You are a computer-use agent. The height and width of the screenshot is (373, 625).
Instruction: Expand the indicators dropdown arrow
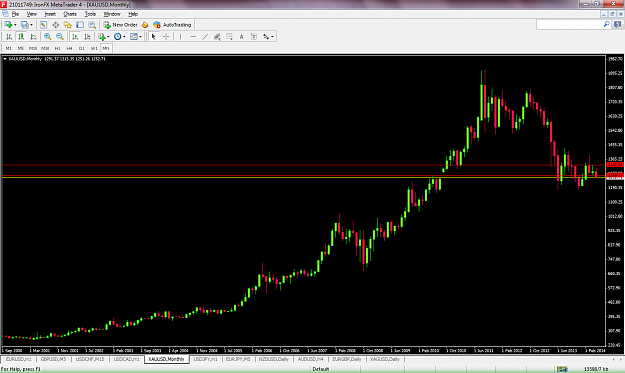108,37
